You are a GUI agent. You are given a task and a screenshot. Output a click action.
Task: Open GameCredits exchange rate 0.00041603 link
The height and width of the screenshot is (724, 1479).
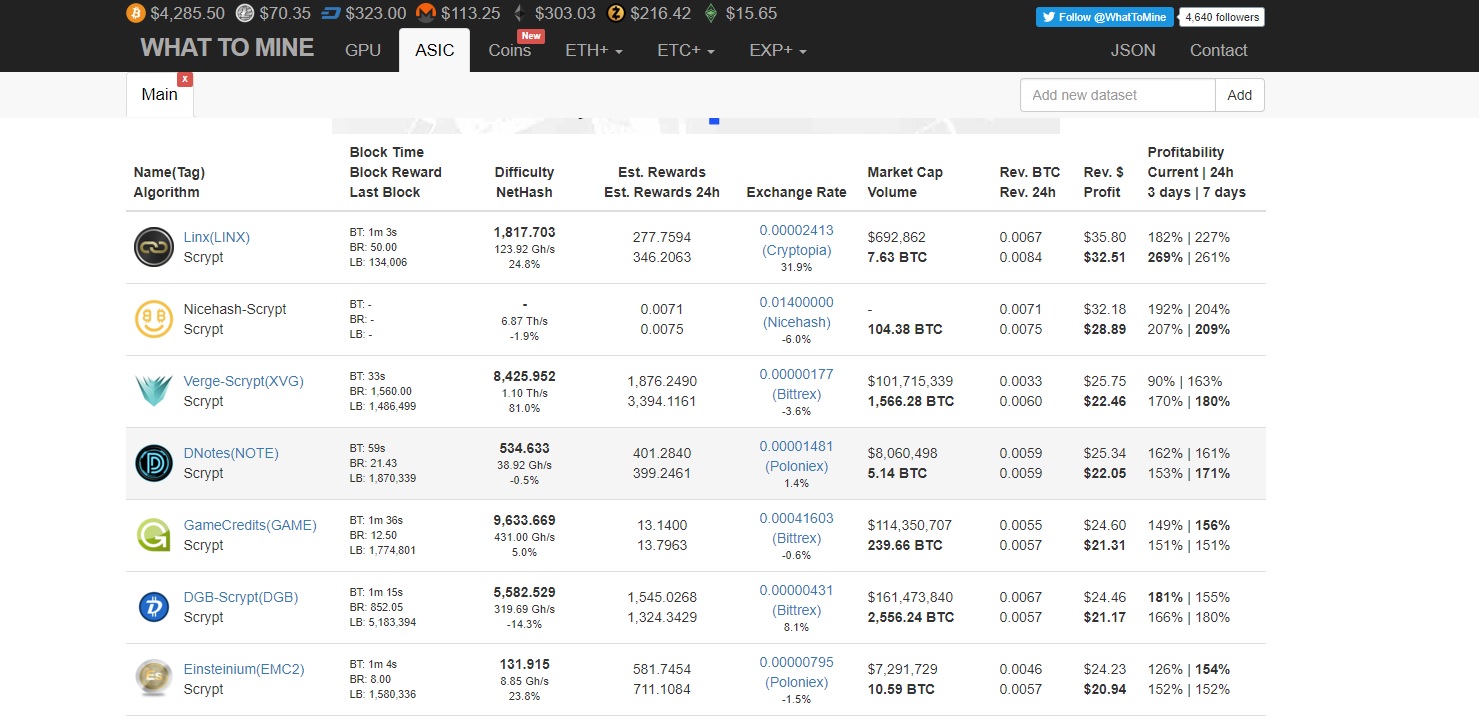796,518
